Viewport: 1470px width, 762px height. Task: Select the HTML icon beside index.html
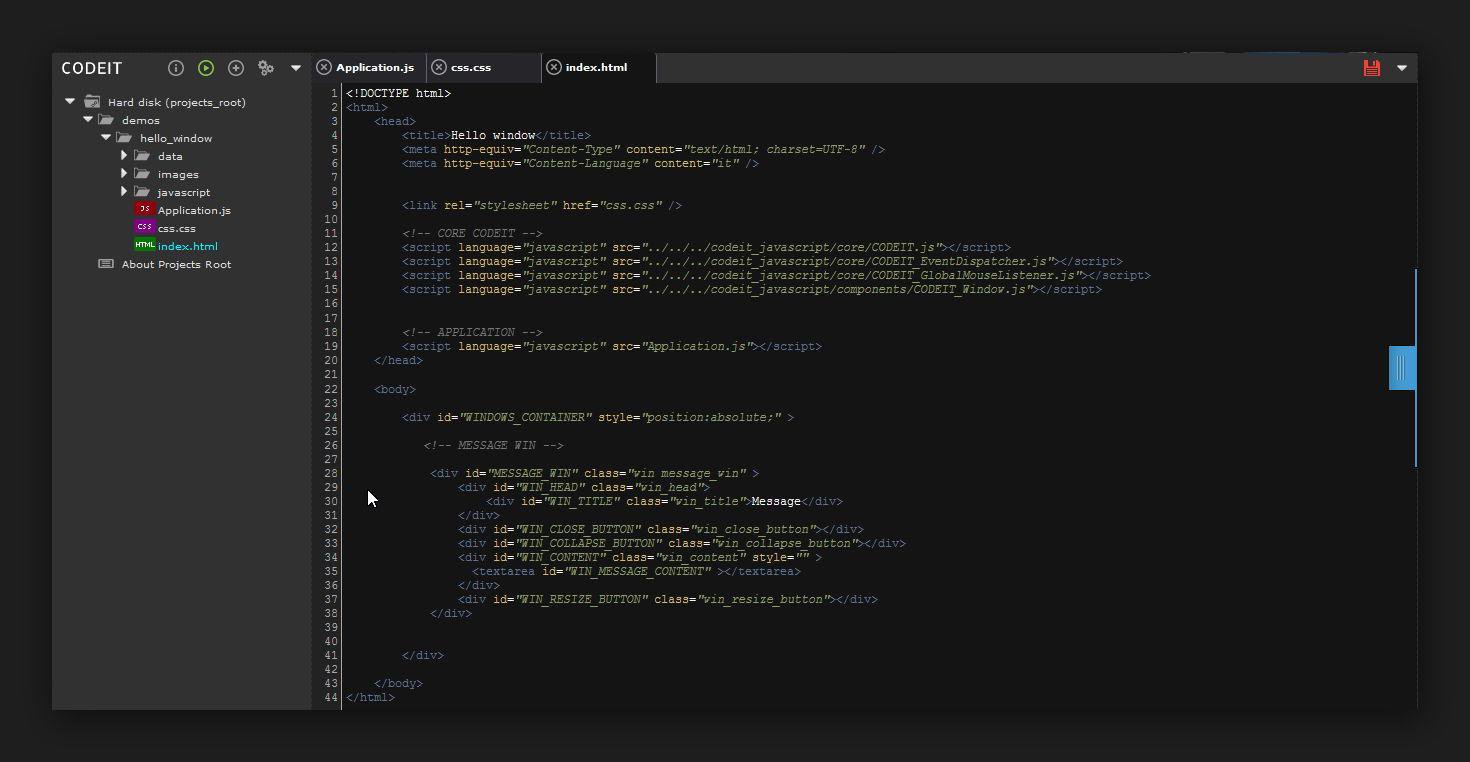pos(144,246)
